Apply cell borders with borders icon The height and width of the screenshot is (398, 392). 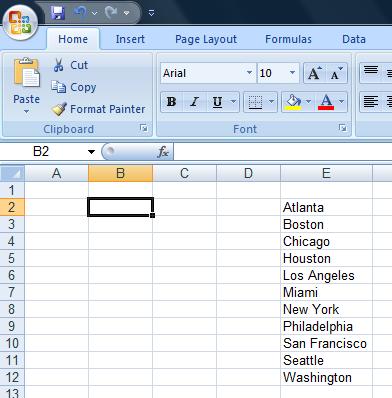[255, 102]
